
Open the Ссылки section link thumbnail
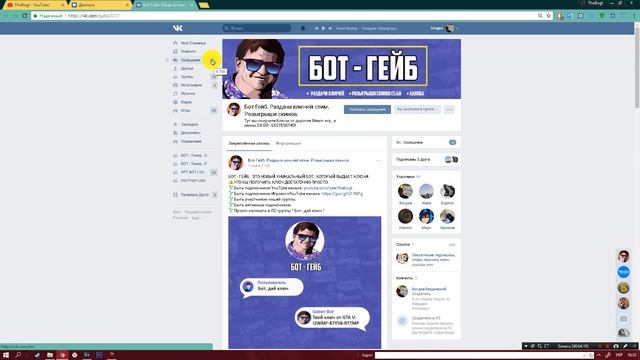click(x=402, y=258)
